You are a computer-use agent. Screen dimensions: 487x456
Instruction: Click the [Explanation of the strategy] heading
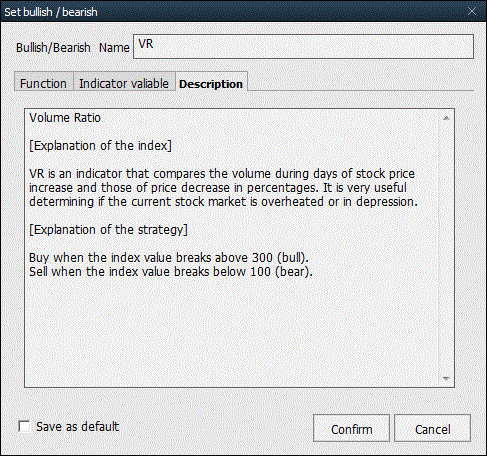[108, 230]
